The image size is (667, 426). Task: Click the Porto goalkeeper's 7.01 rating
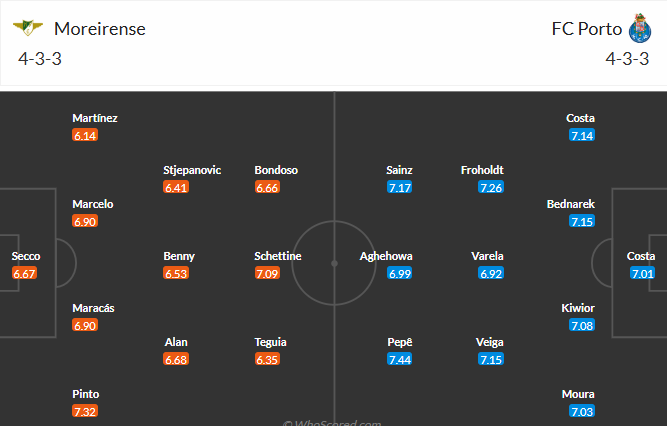pyautogui.click(x=642, y=273)
